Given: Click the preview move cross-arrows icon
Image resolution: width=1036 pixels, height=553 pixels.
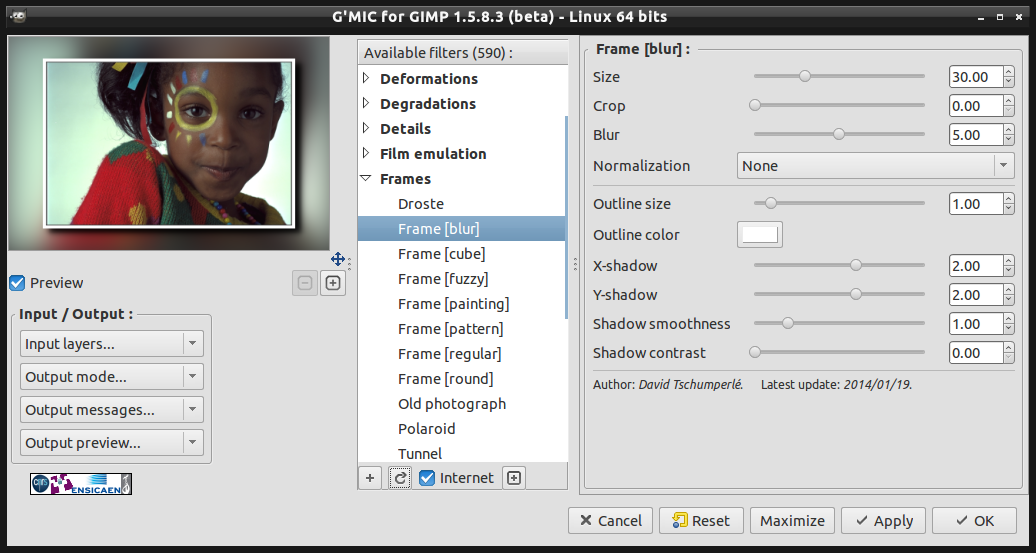Looking at the screenshot, I should click(x=338, y=258).
